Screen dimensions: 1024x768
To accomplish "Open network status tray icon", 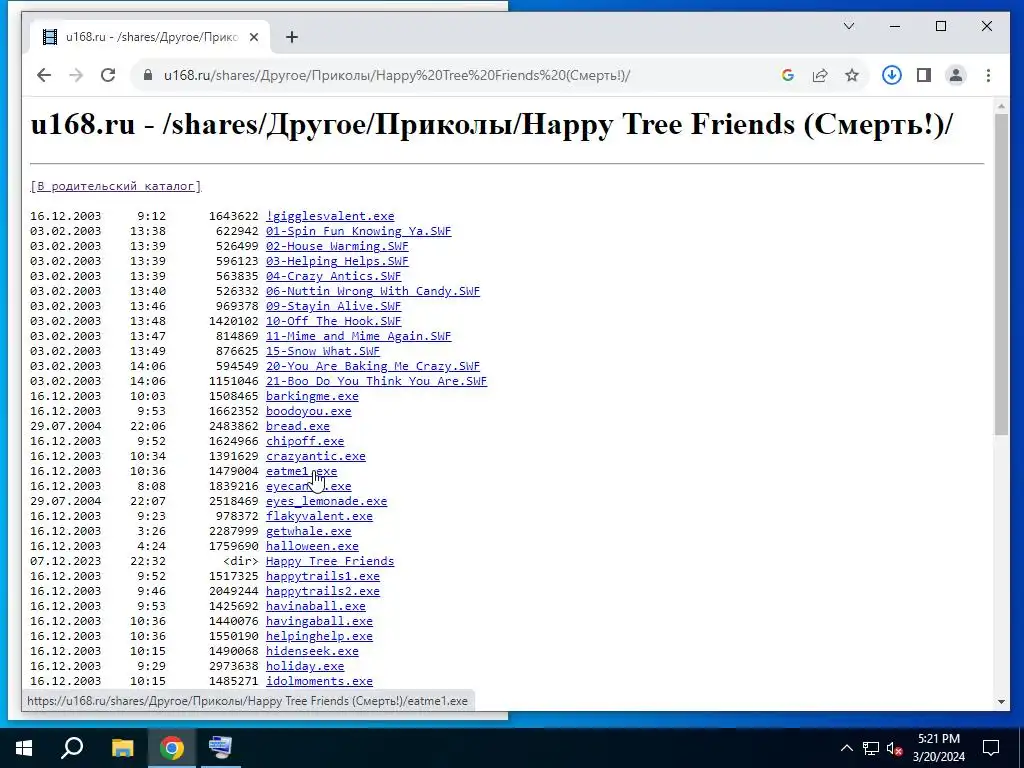I will click(x=871, y=748).
